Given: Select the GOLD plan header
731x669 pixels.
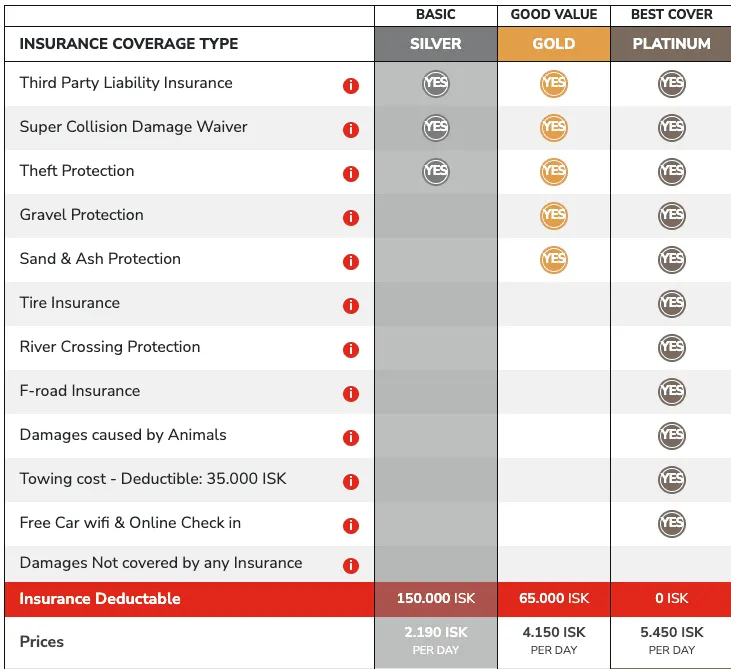Looking at the screenshot, I should (554, 44).
